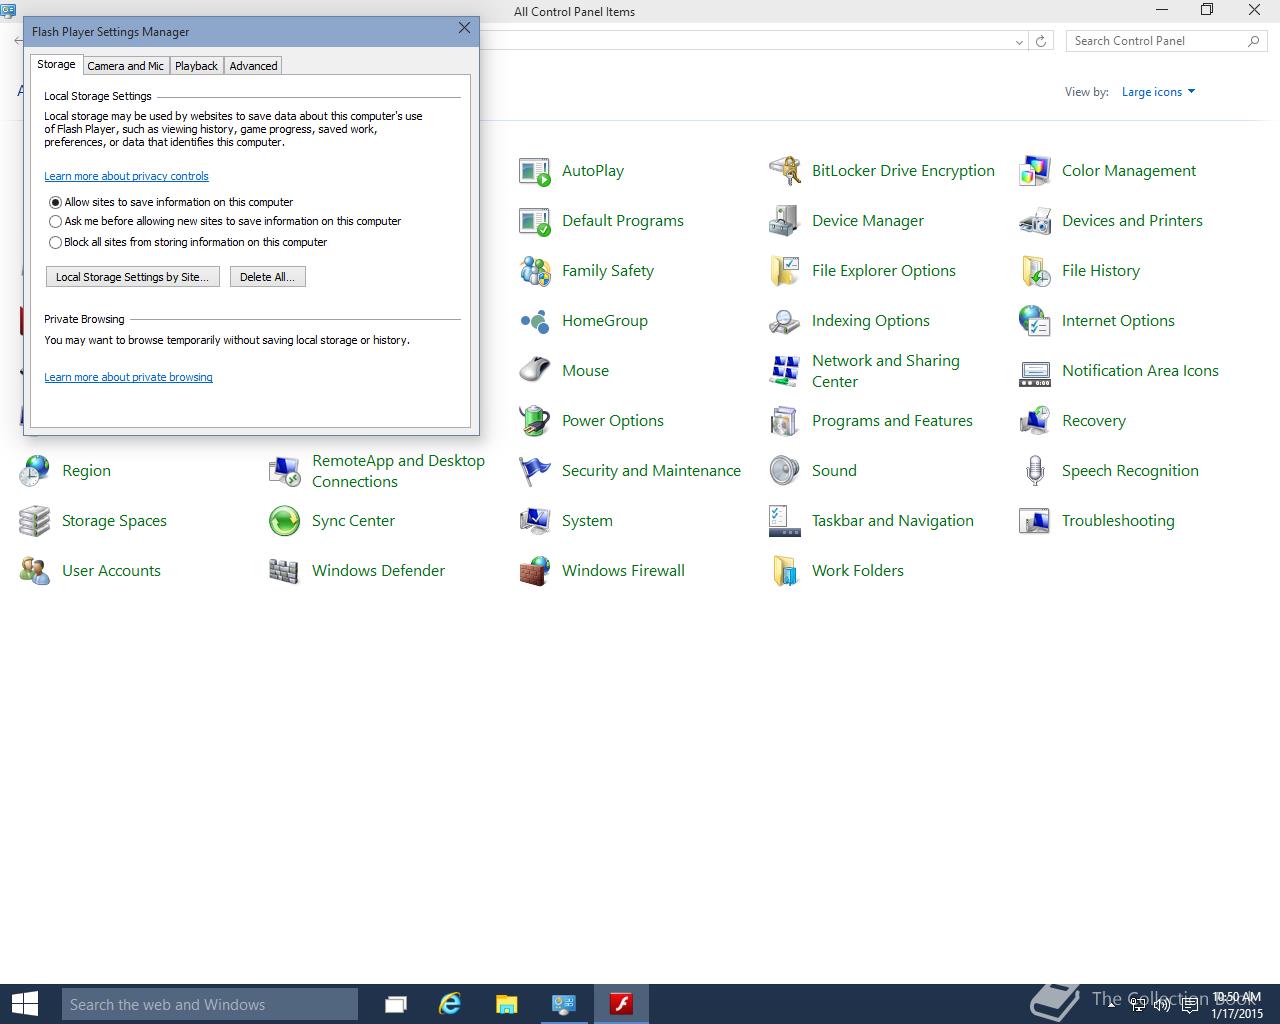Open the System icon

point(535,521)
